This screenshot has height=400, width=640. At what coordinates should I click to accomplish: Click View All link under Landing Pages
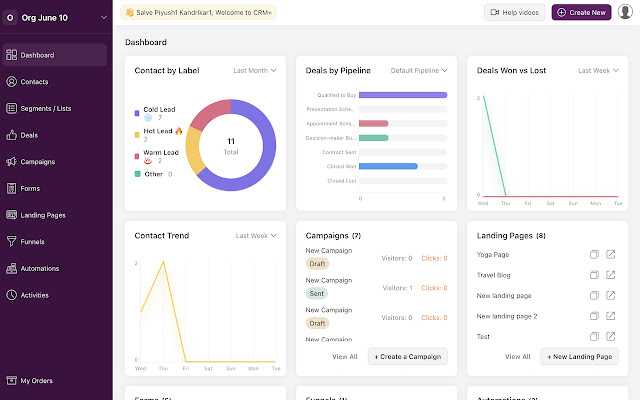pos(517,356)
